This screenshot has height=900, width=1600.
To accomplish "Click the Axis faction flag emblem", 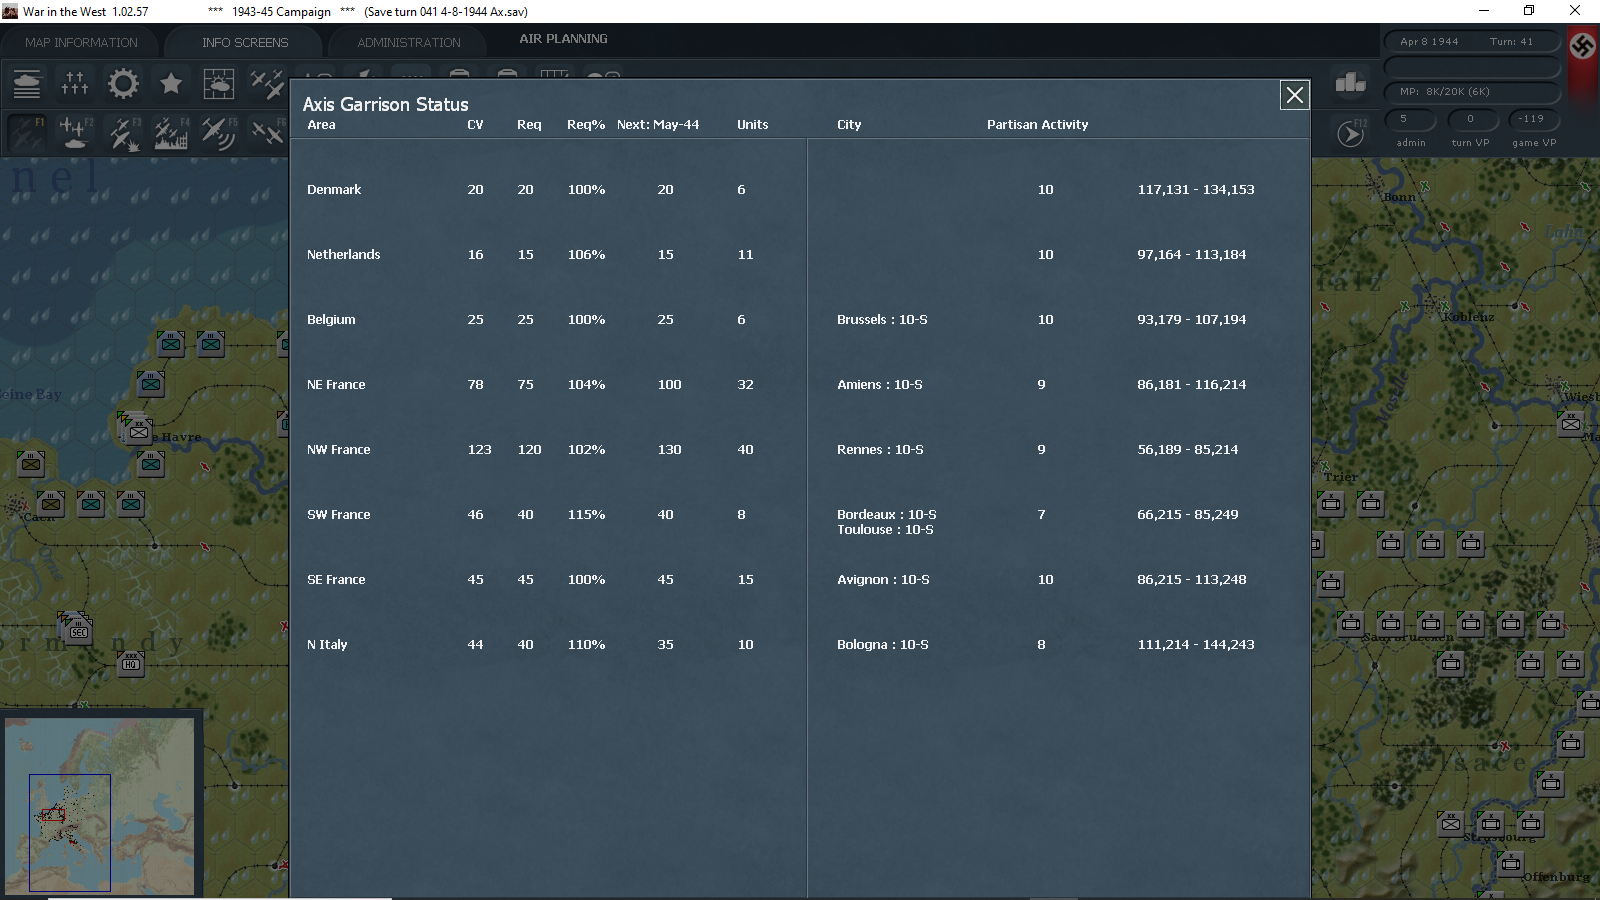I will pos(1583,47).
